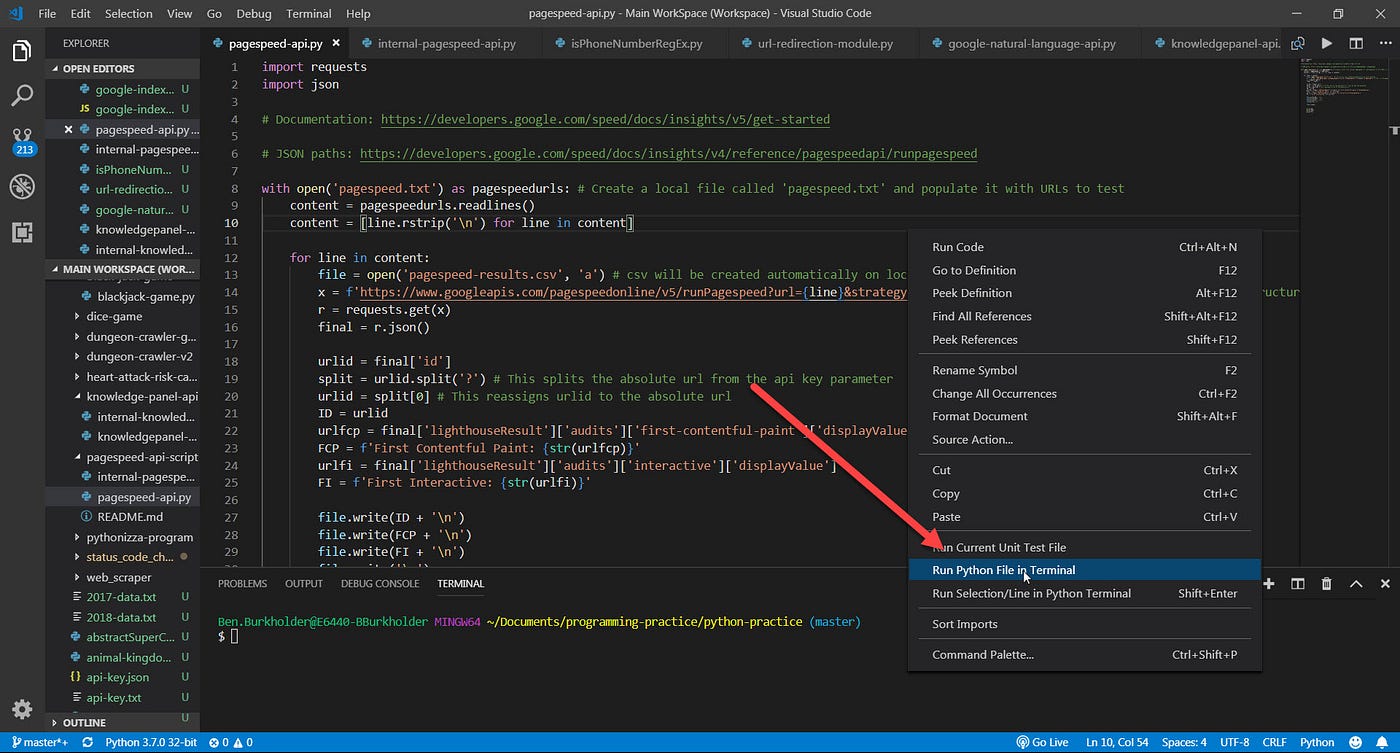Collapse the Open Editors section

pyautogui.click(x=98, y=69)
